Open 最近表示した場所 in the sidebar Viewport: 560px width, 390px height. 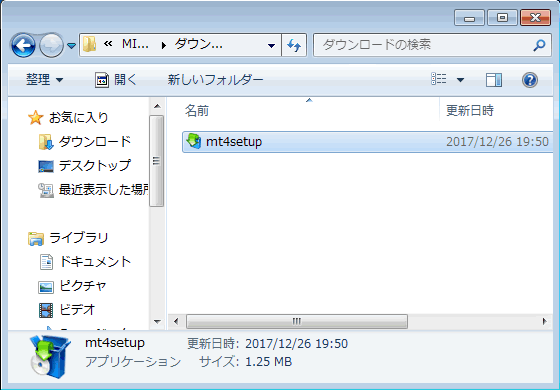pyautogui.click(x=104, y=190)
